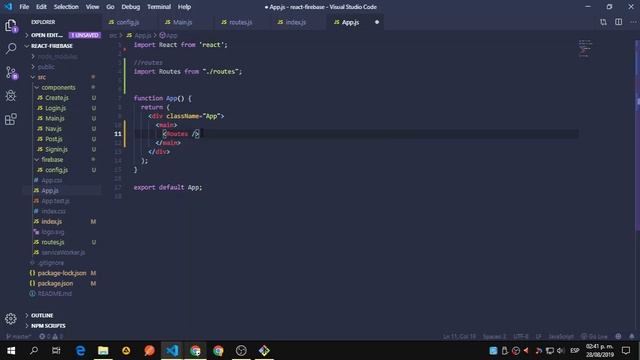Open the first Chrome taskbar icon
The image size is (640, 360).
tap(195, 350)
